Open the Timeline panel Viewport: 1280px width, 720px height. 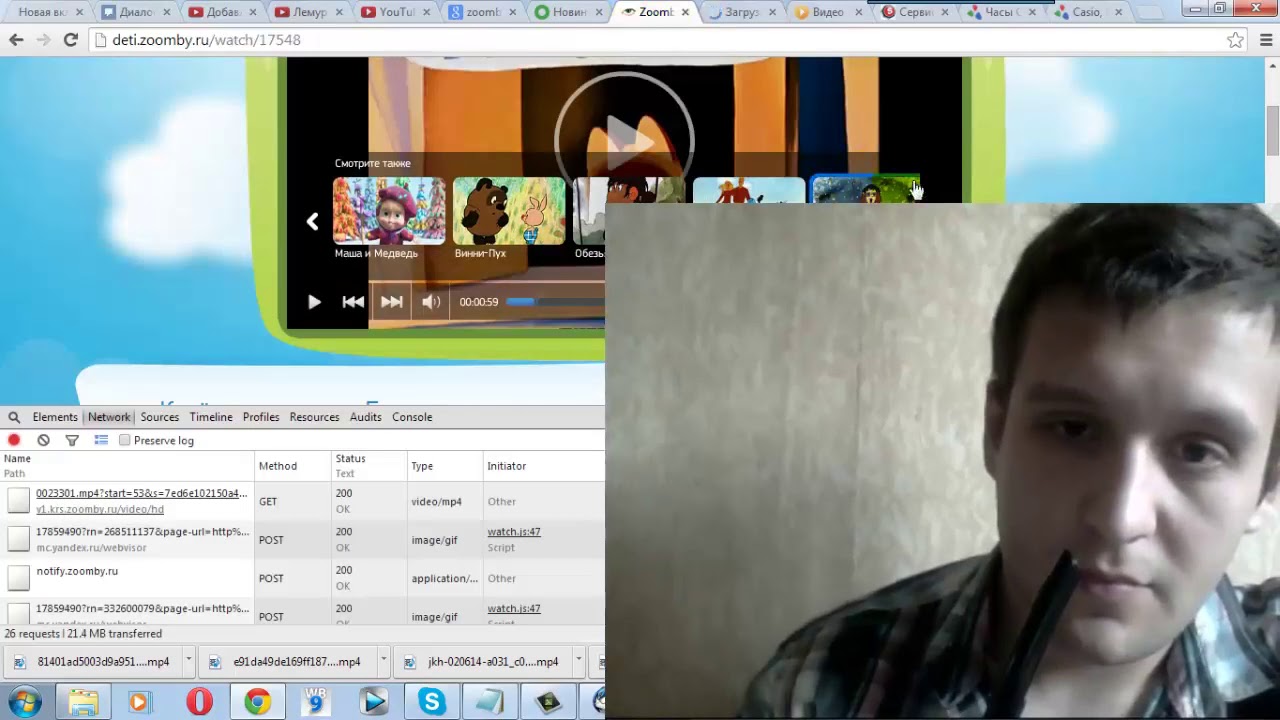pos(211,417)
